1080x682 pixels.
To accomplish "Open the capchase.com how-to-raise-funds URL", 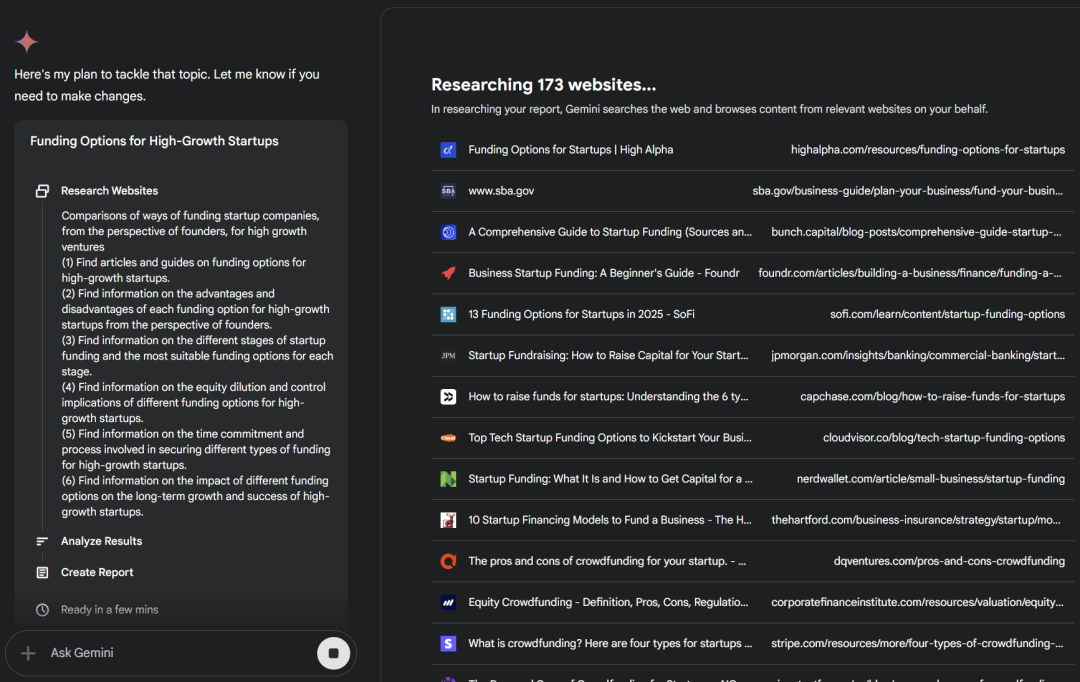I will coord(932,397).
